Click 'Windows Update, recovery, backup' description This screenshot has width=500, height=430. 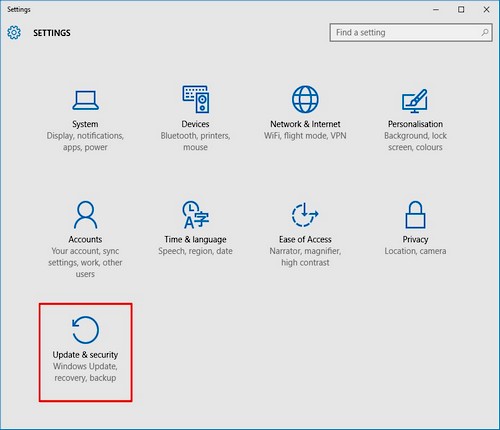point(85,372)
